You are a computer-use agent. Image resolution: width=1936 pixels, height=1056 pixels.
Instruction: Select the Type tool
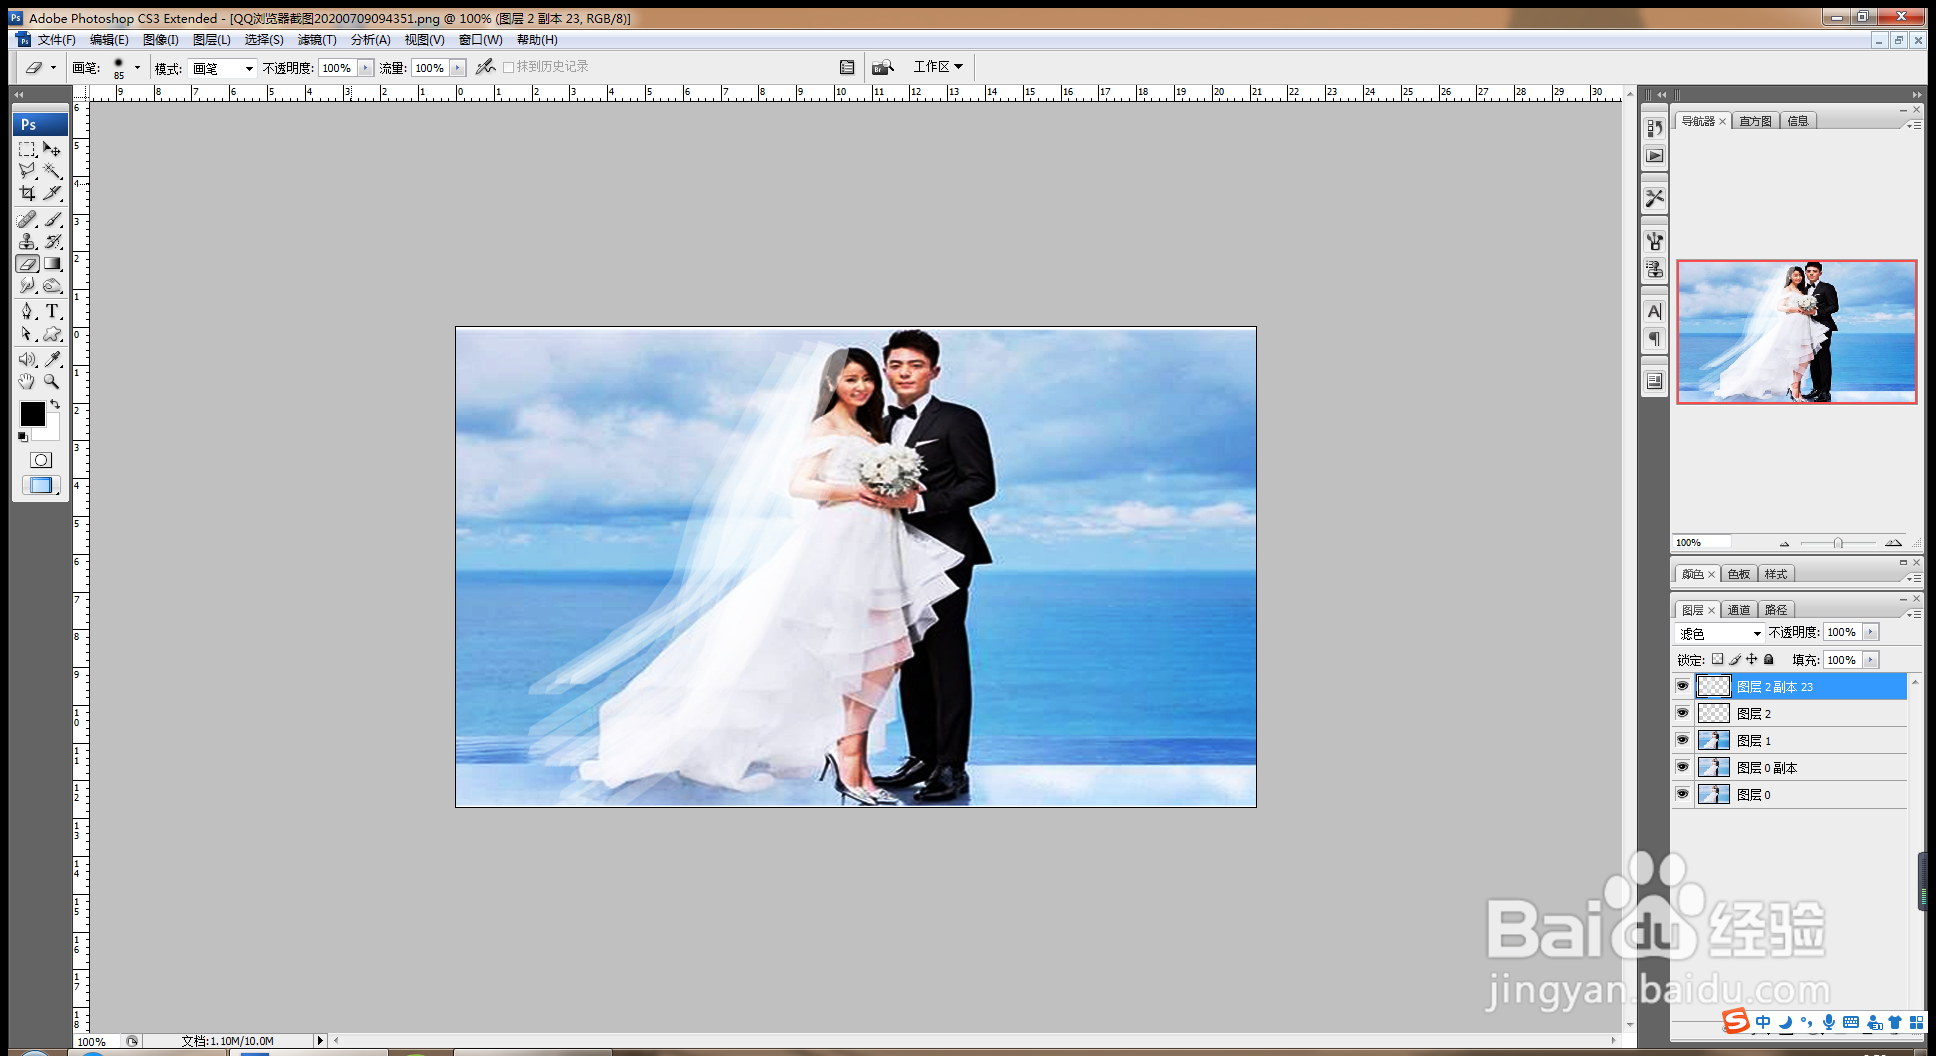[53, 311]
